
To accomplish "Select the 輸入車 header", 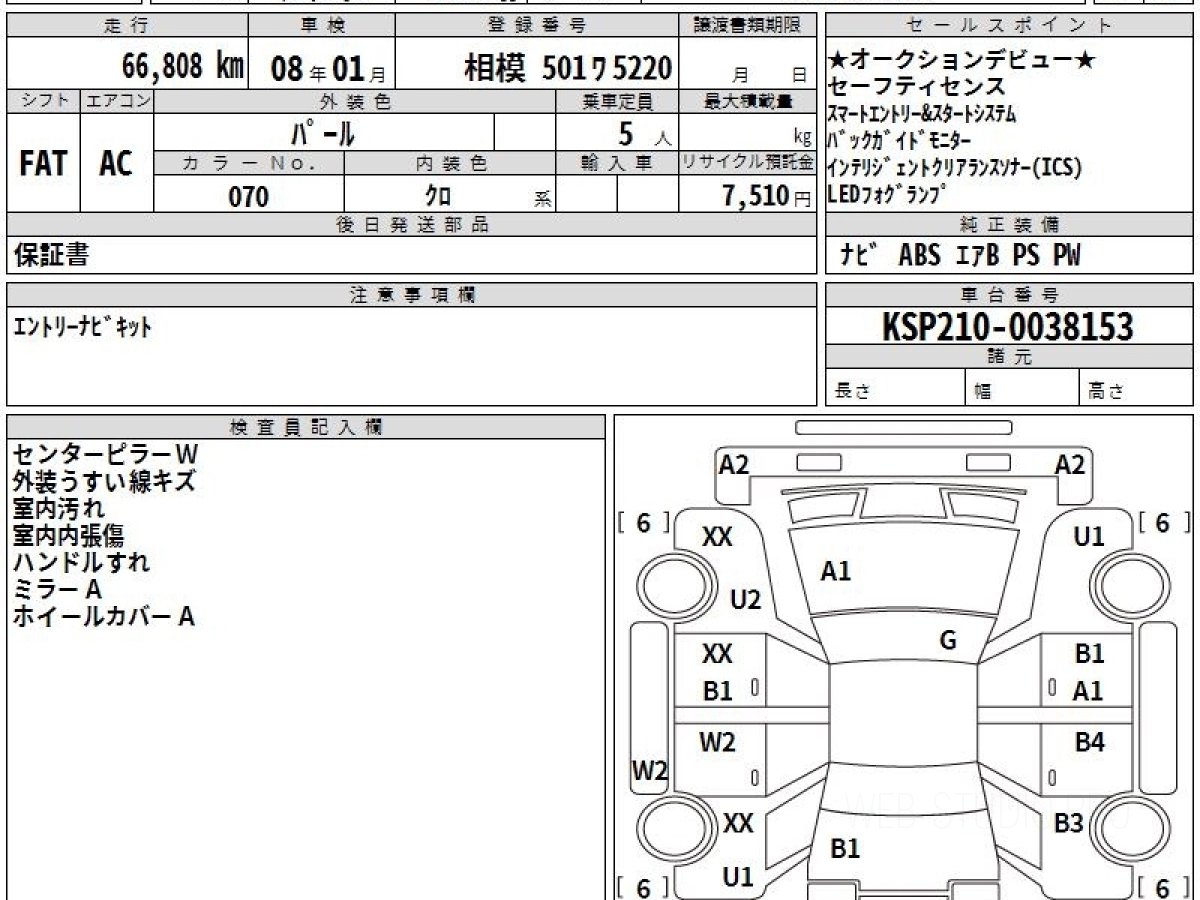I will (617, 163).
